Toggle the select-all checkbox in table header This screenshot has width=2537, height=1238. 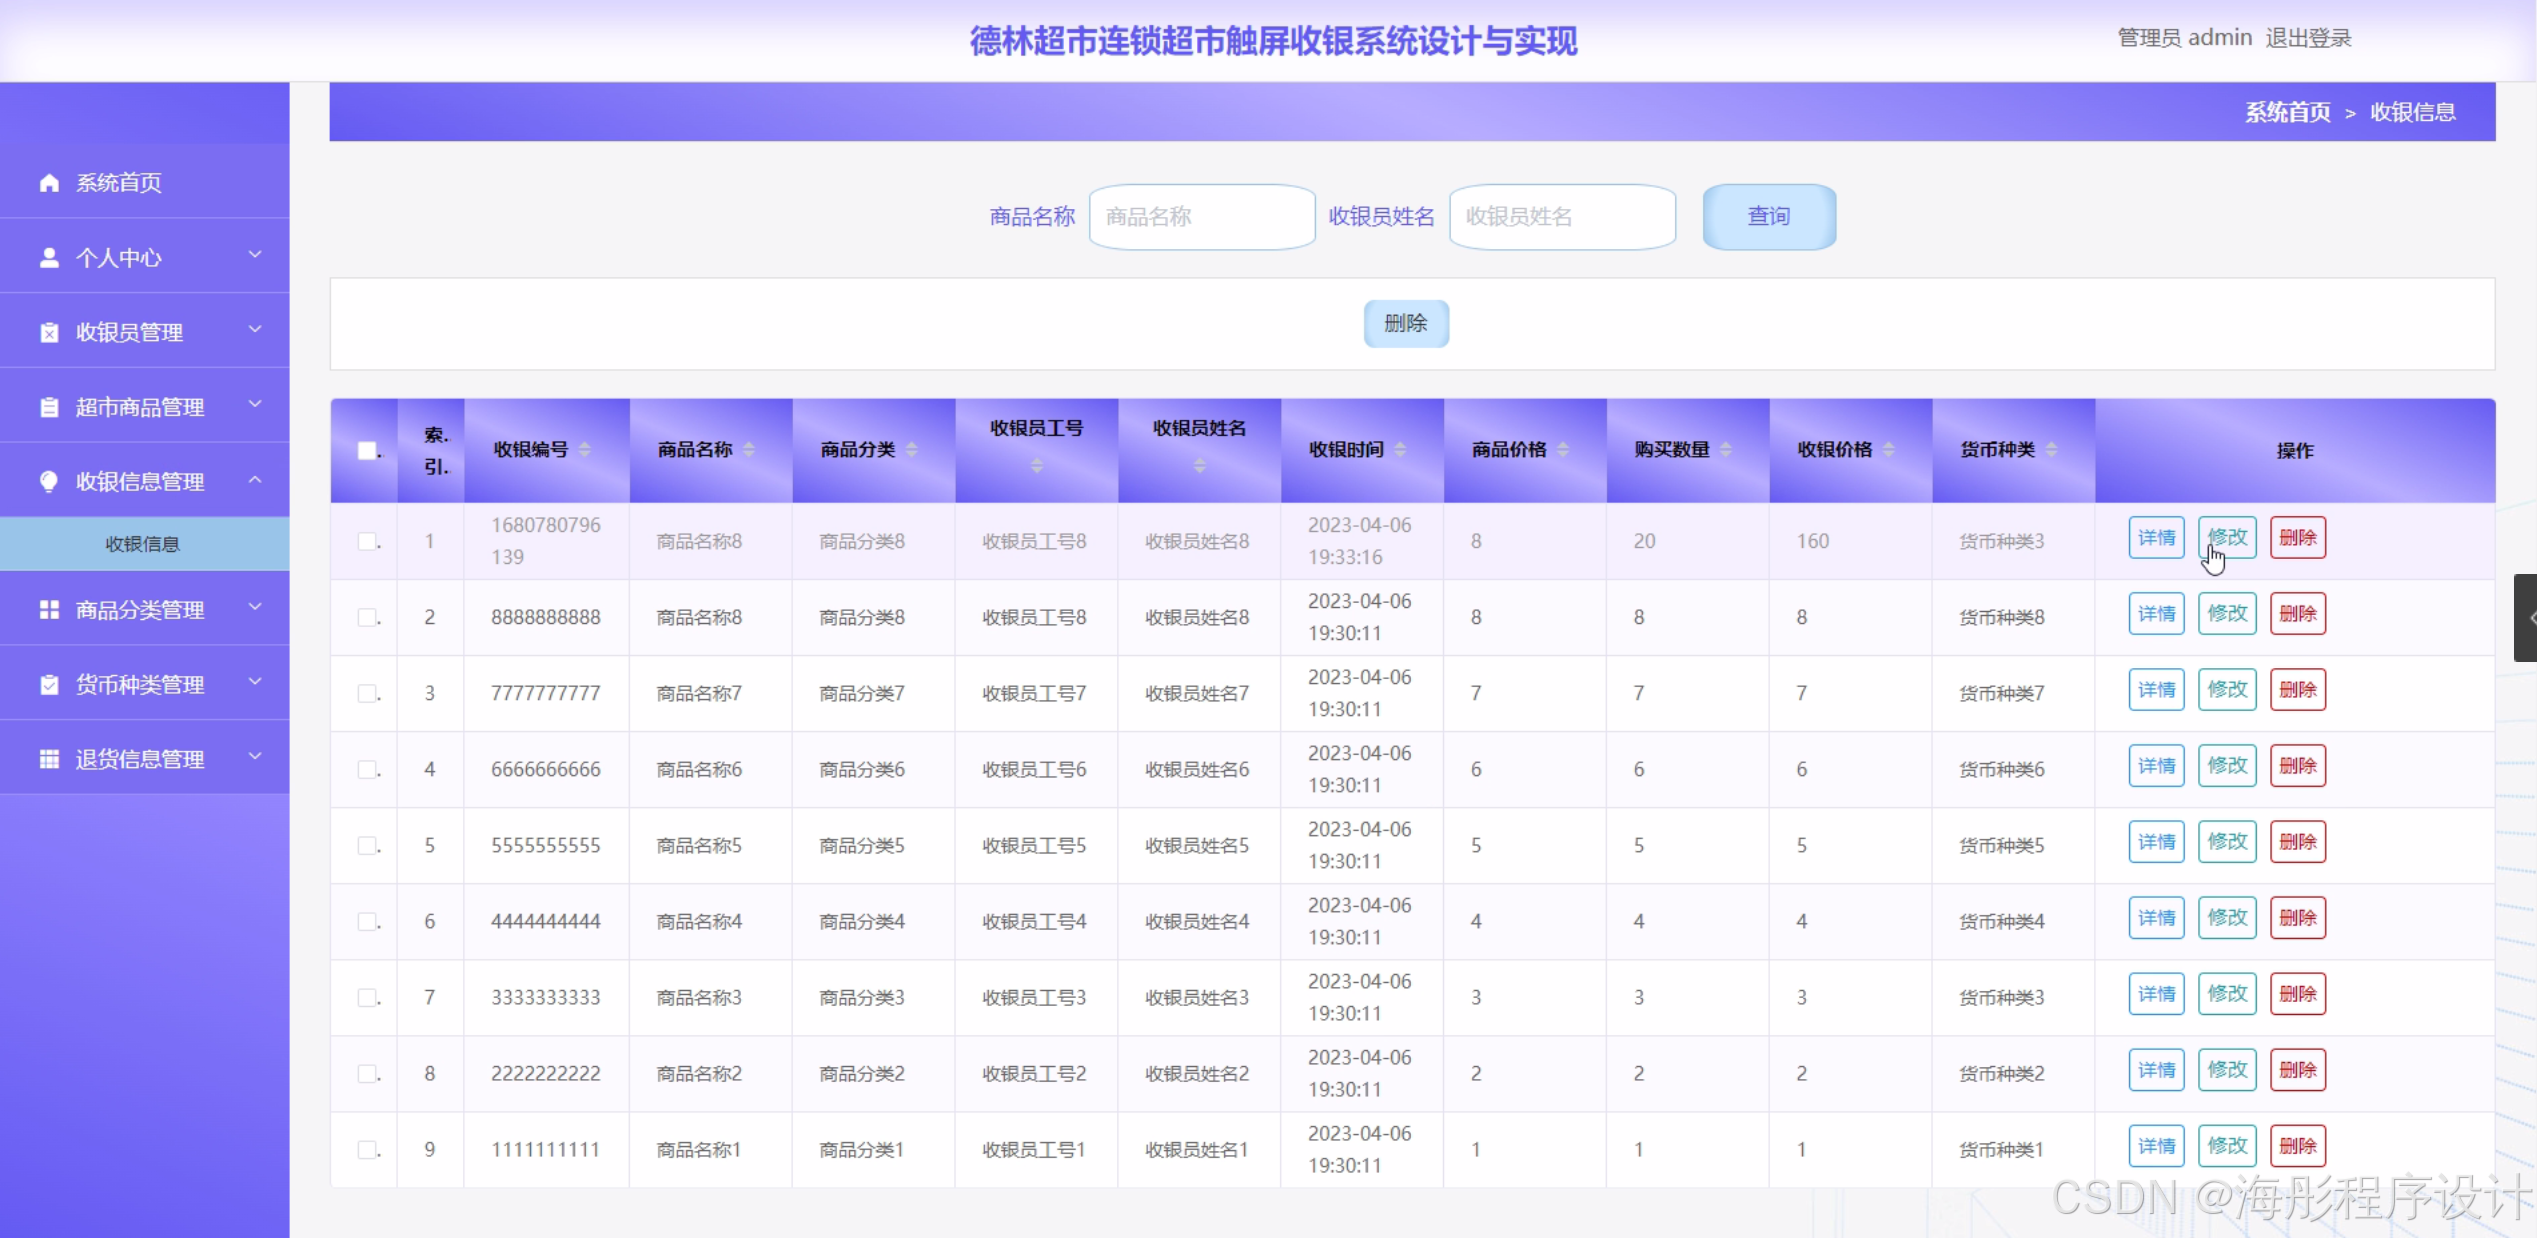click(x=367, y=451)
